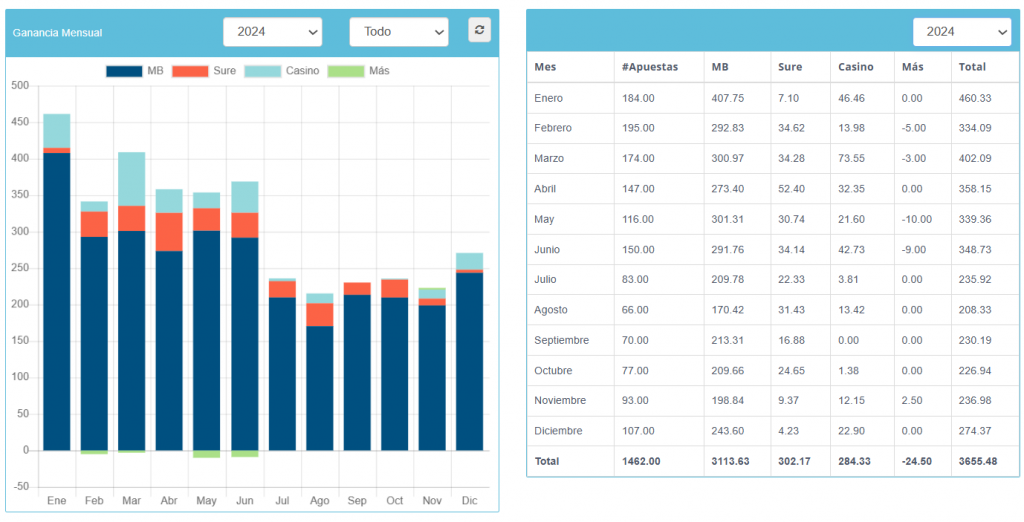Select the Enero table row
Image resolution: width=1024 pixels, height=522 pixels.
549,98
